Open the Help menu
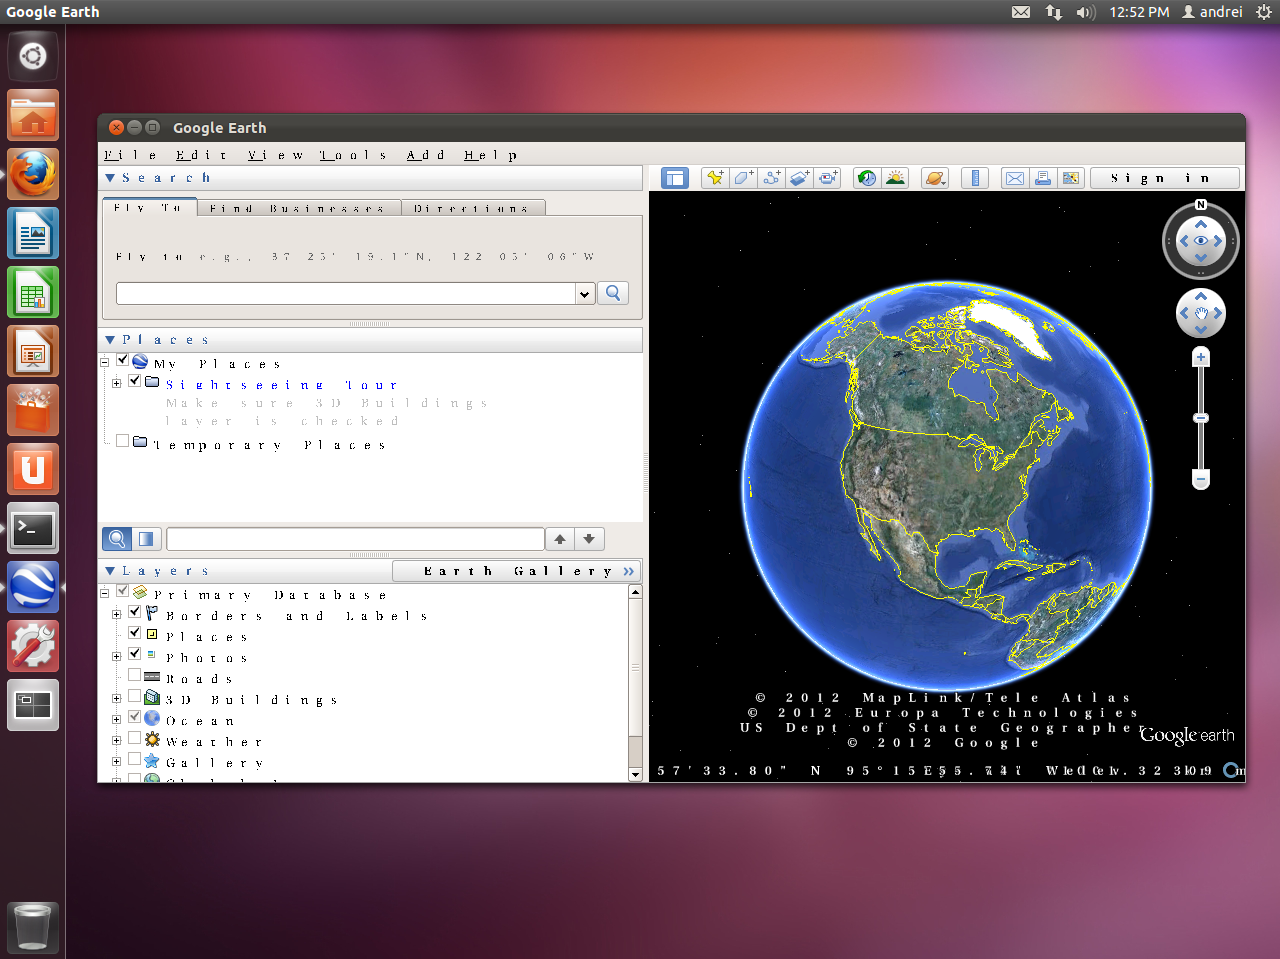 [x=491, y=155]
